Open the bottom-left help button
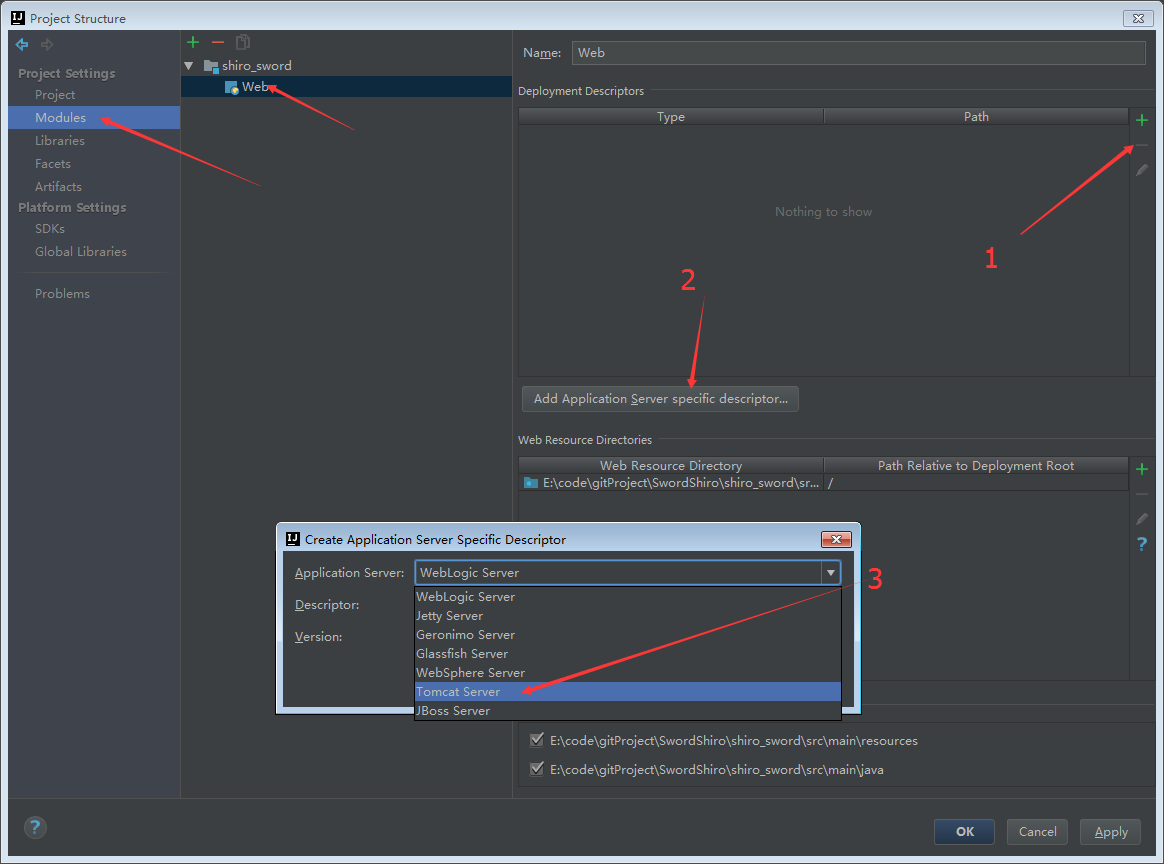The image size is (1164, 864). click(x=35, y=828)
